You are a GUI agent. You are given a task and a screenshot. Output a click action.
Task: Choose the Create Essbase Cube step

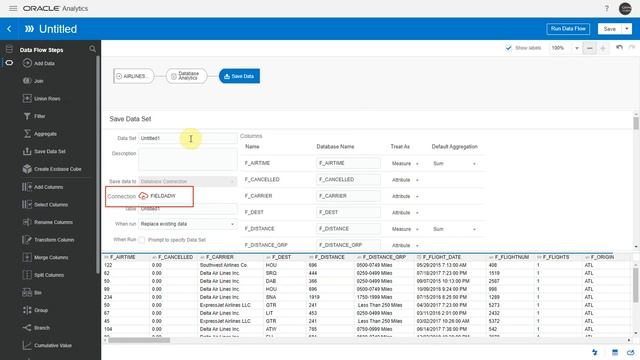52,169
